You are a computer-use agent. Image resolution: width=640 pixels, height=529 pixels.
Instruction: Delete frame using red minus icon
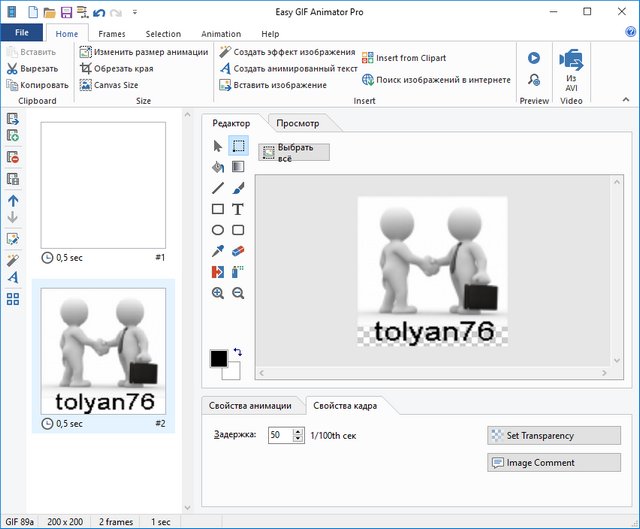tap(13, 157)
